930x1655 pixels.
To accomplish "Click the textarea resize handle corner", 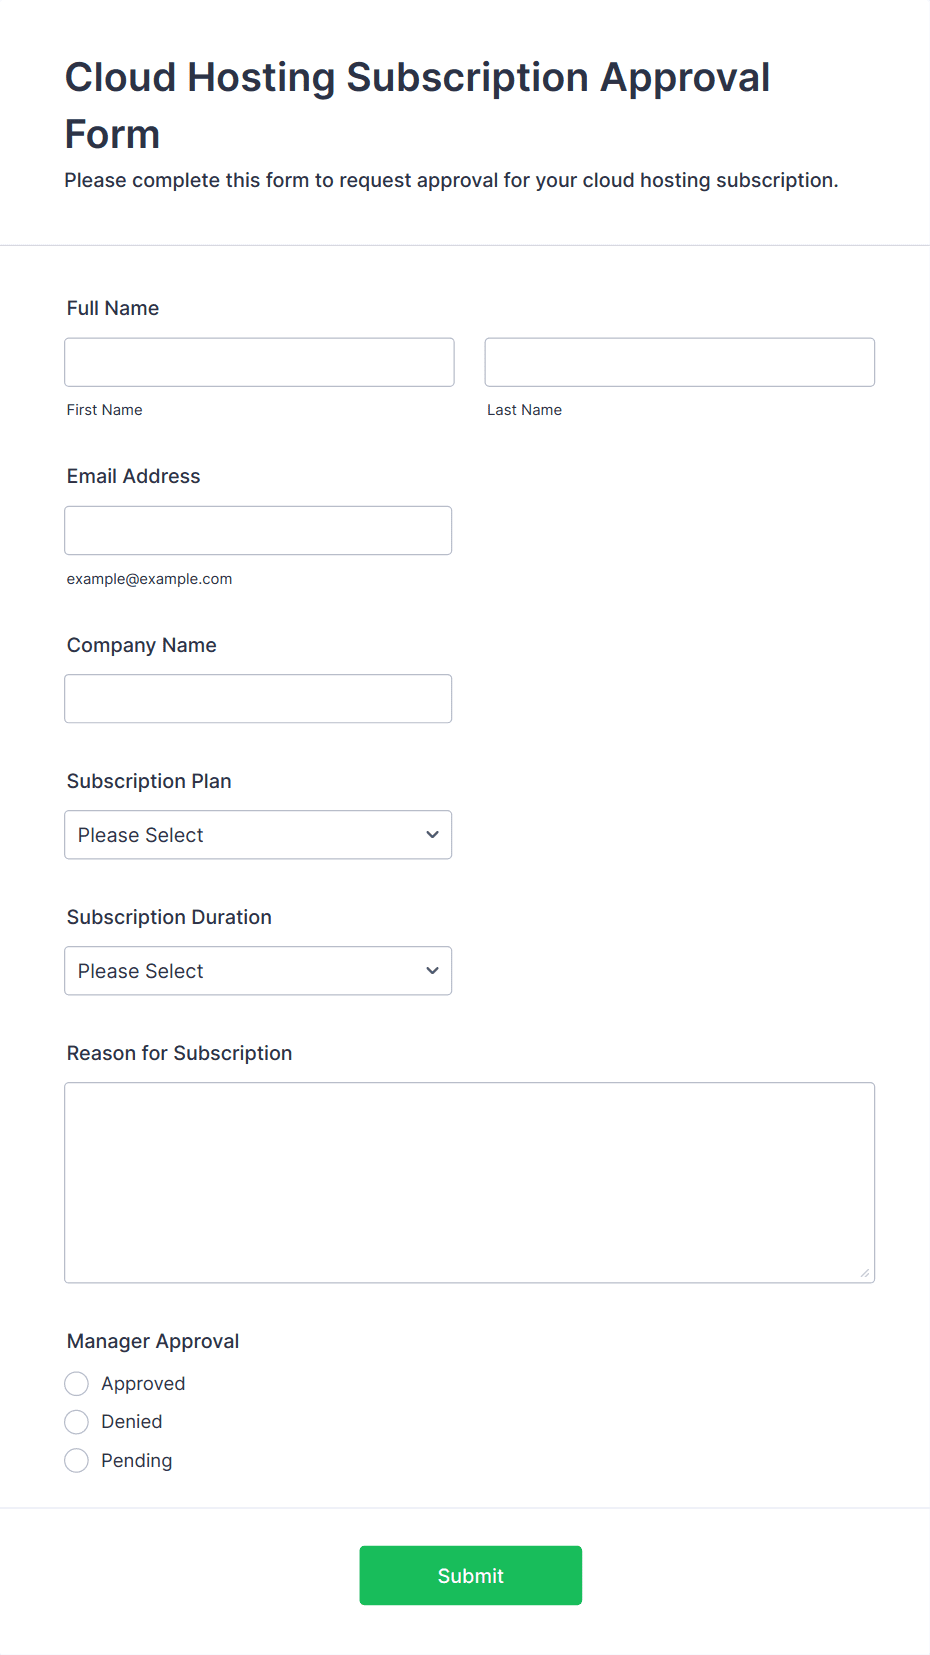I will coord(865,1273).
